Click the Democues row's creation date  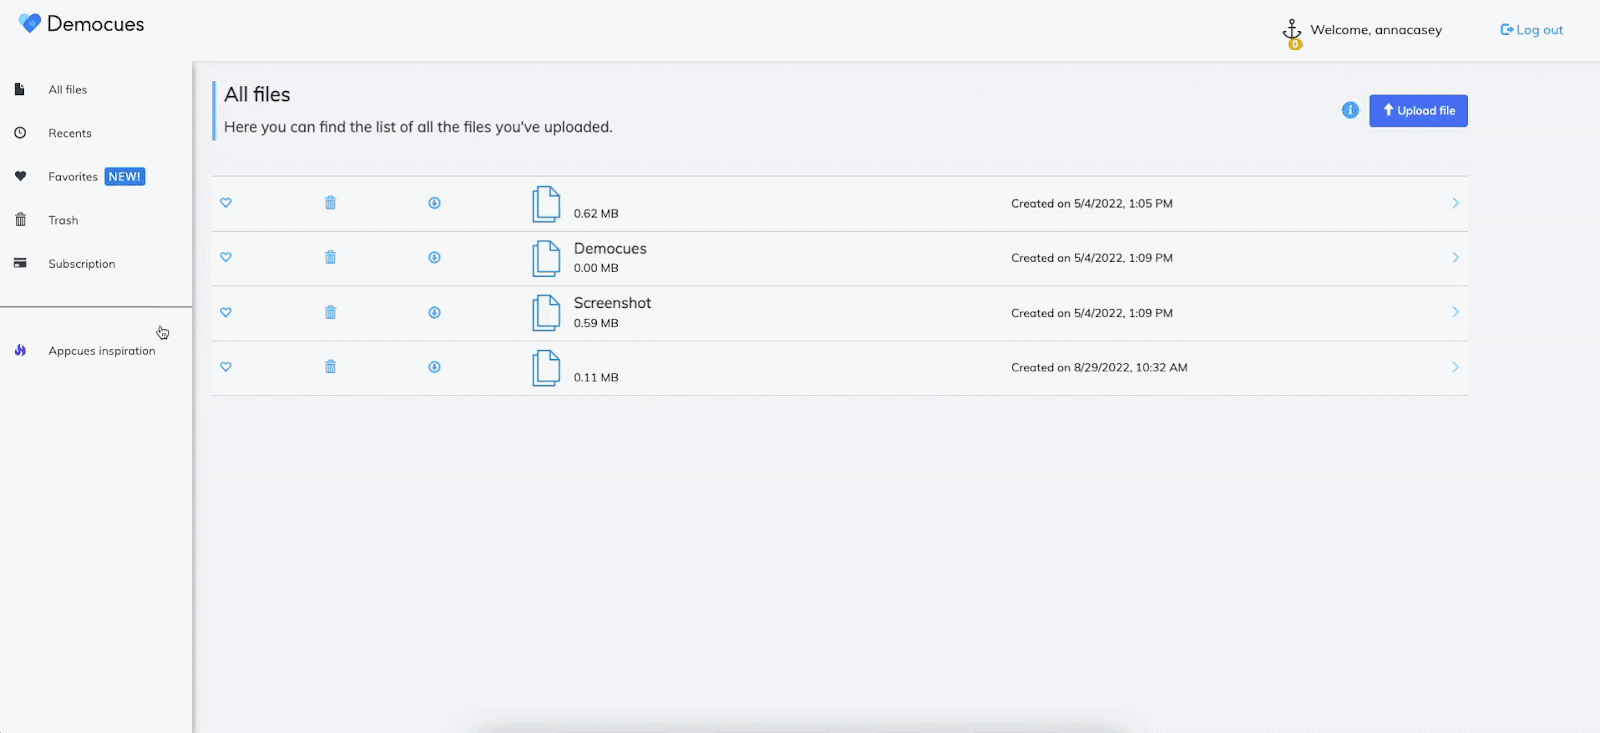pos(1092,258)
